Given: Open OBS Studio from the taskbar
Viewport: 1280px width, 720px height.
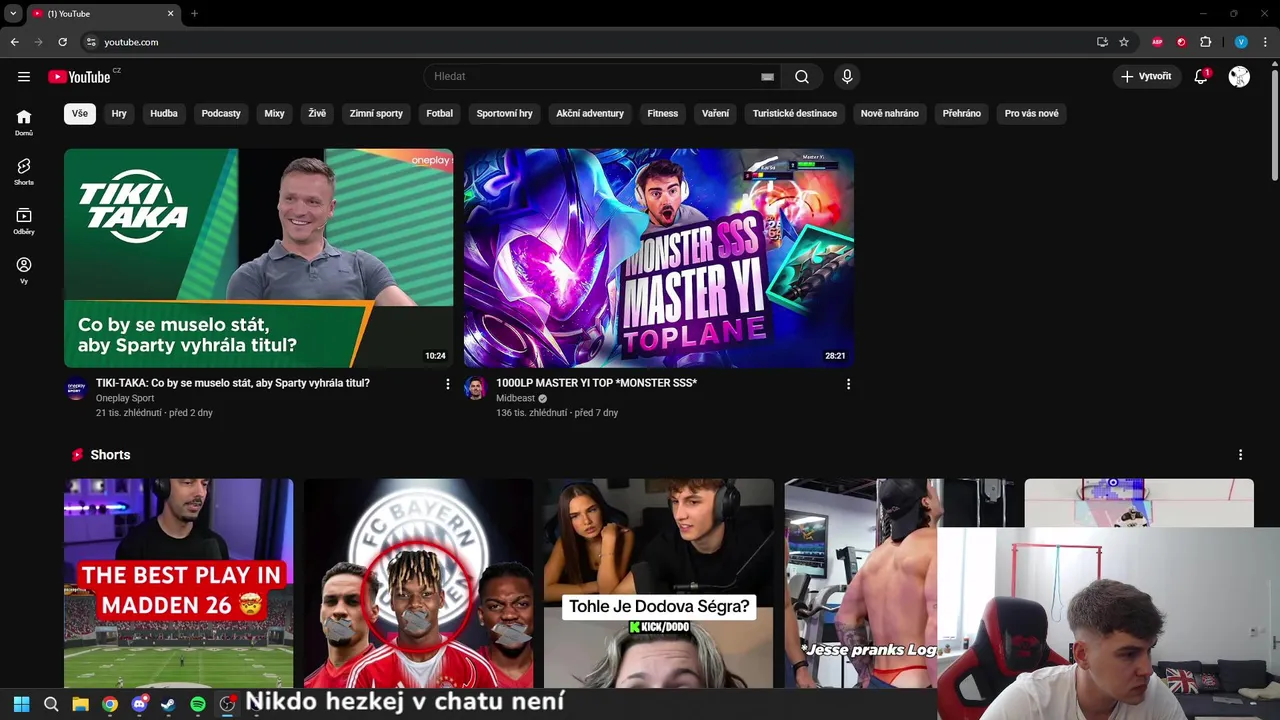Looking at the screenshot, I should coord(227,704).
